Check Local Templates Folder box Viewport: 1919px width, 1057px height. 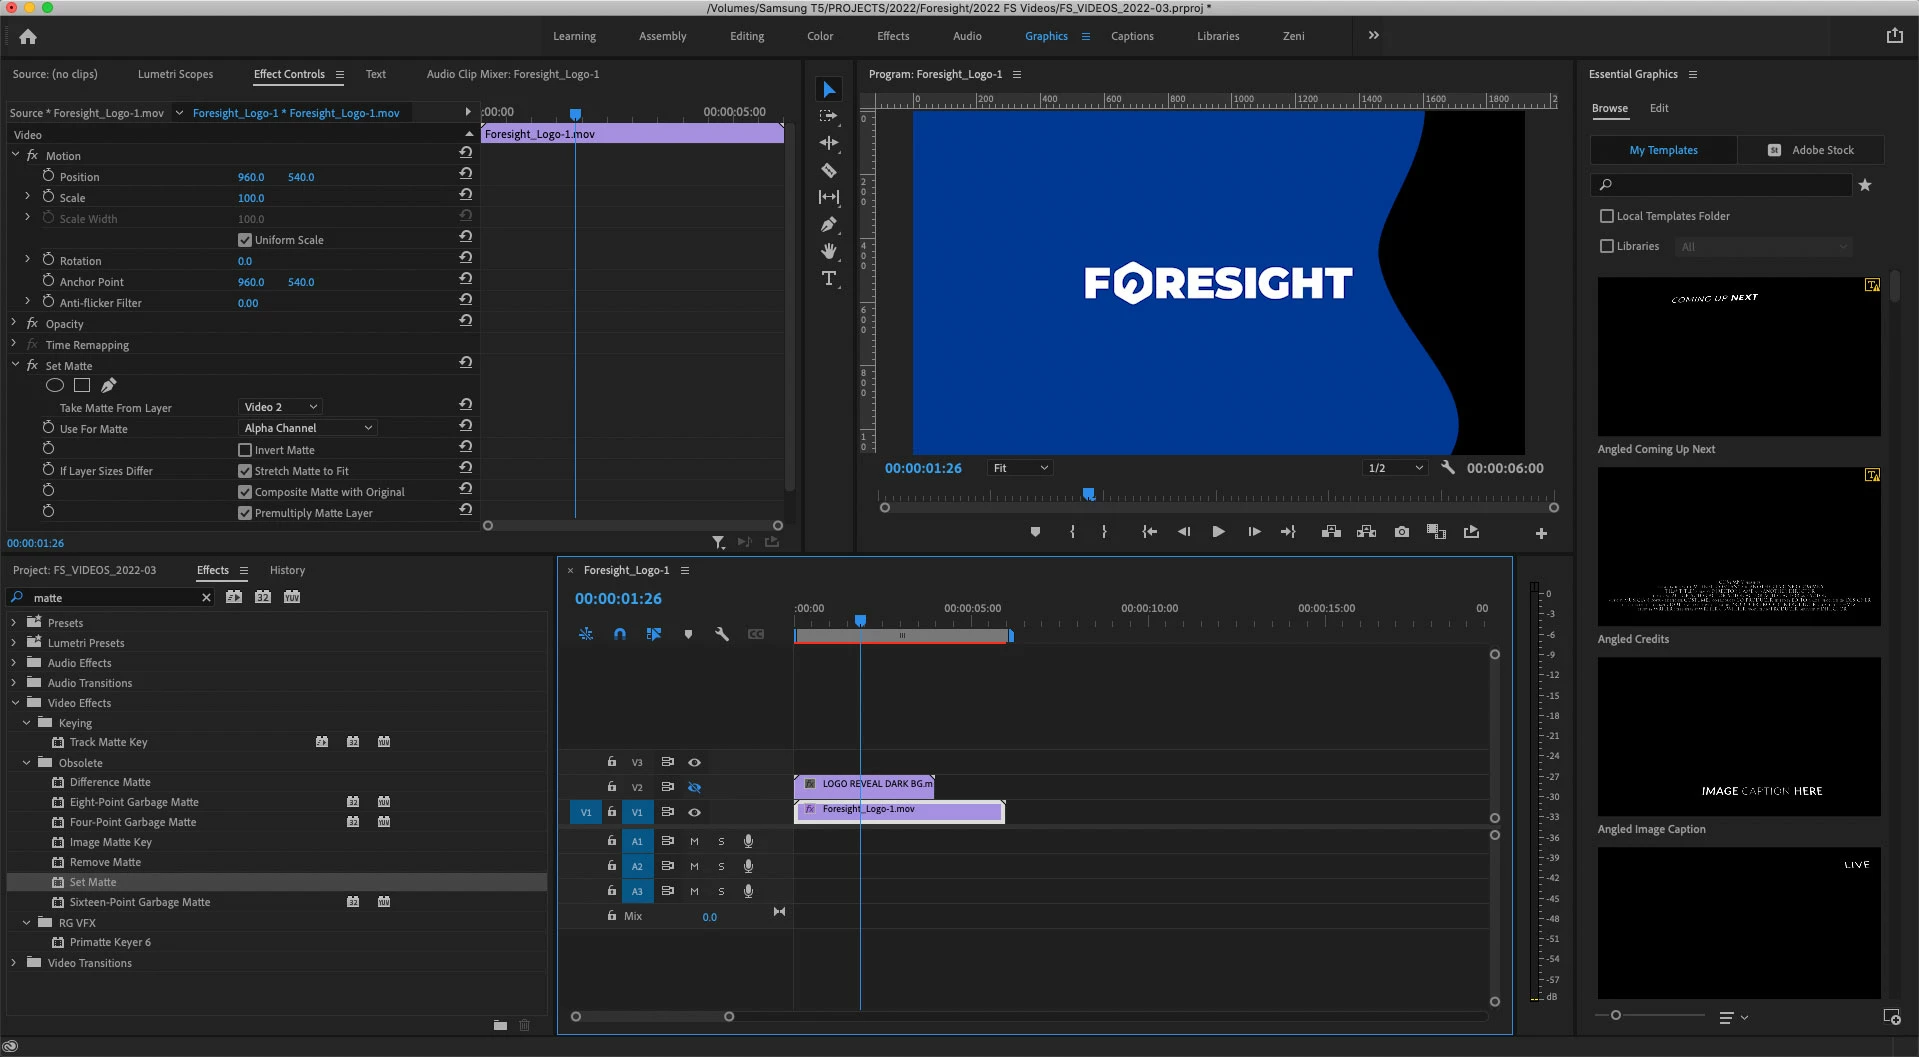click(x=1607, y=216)
